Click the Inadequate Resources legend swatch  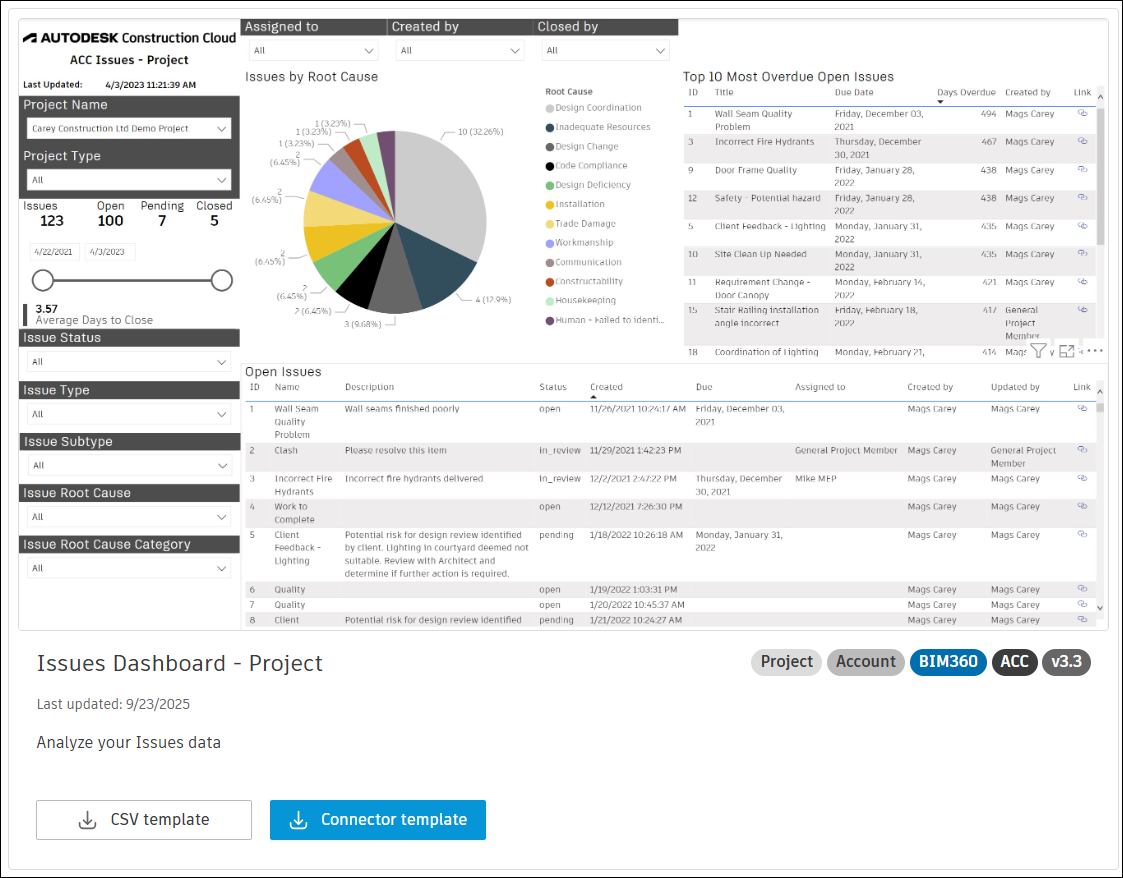(x=549, y=127)
